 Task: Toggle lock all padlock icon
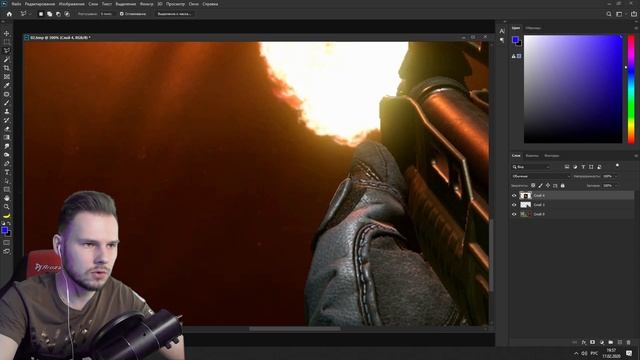coord(562,185)
